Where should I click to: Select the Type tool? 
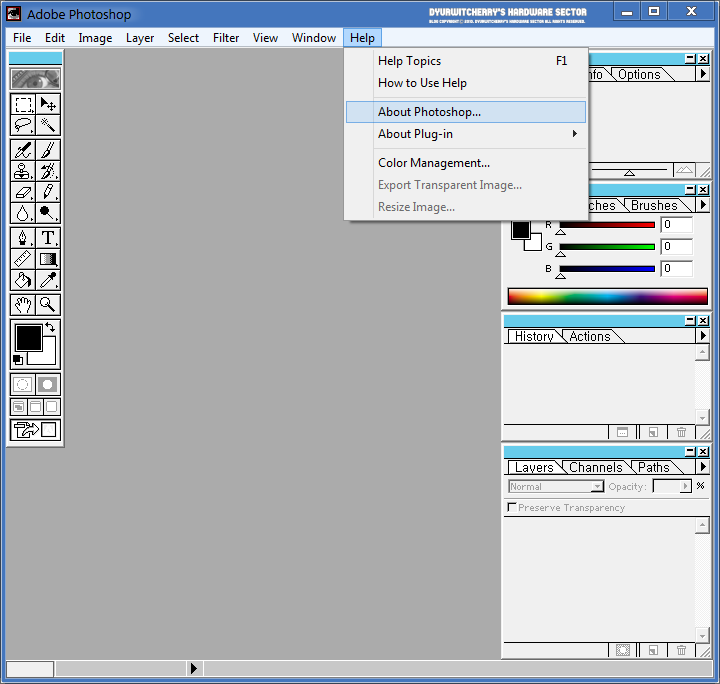coord(48,238)
